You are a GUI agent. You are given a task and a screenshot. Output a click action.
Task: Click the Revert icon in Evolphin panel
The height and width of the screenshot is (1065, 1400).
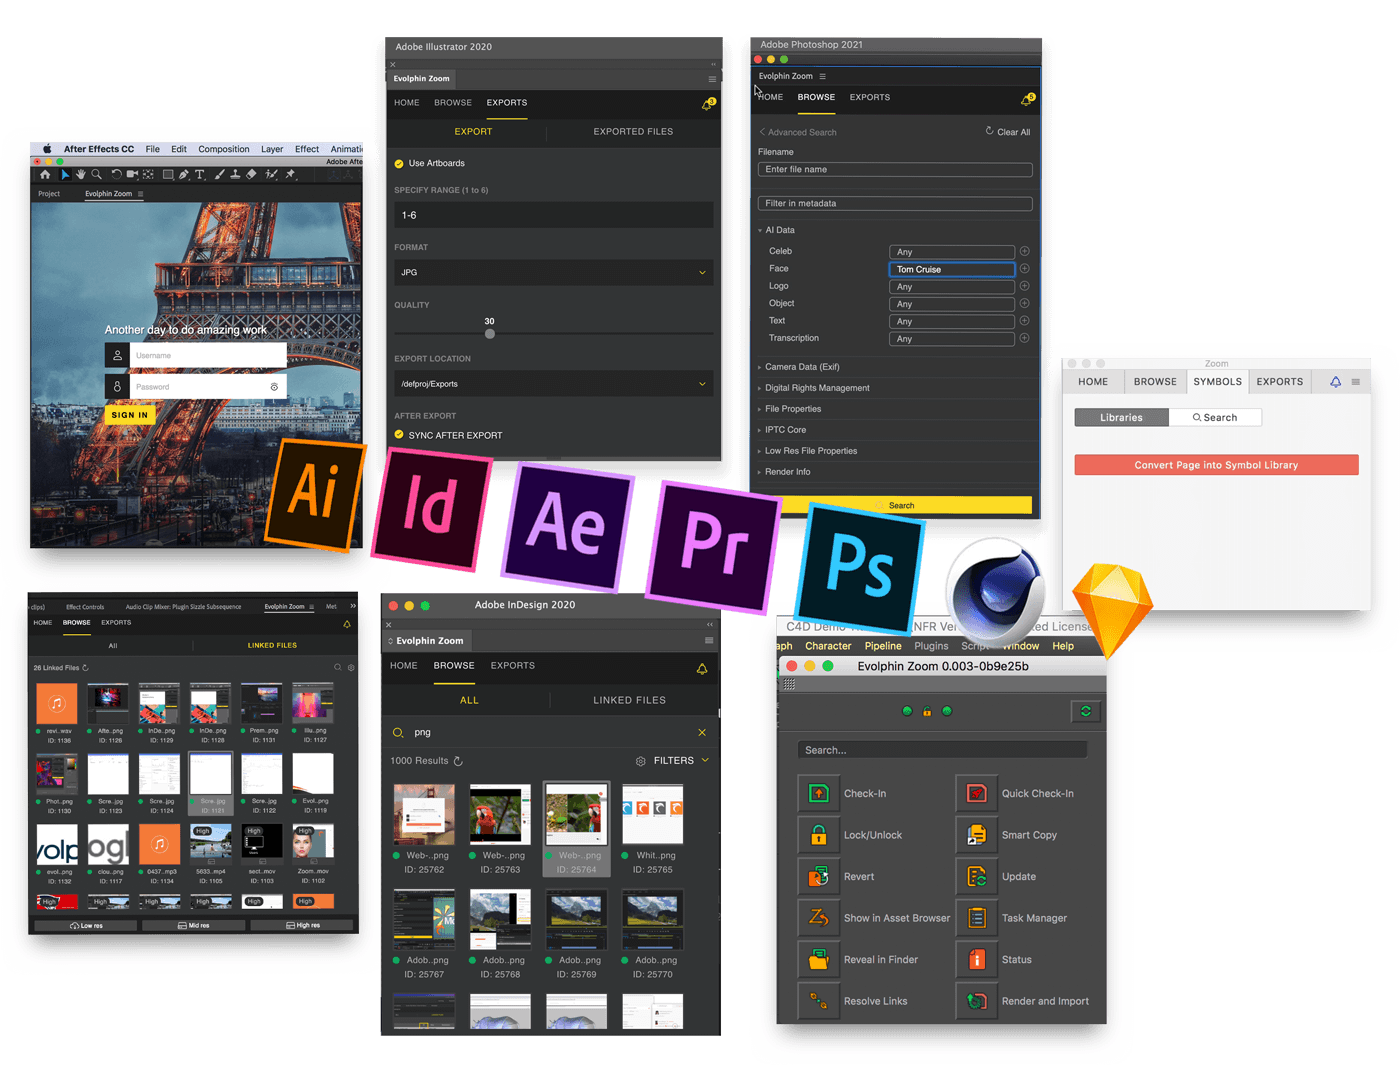(x=818, y=876)
